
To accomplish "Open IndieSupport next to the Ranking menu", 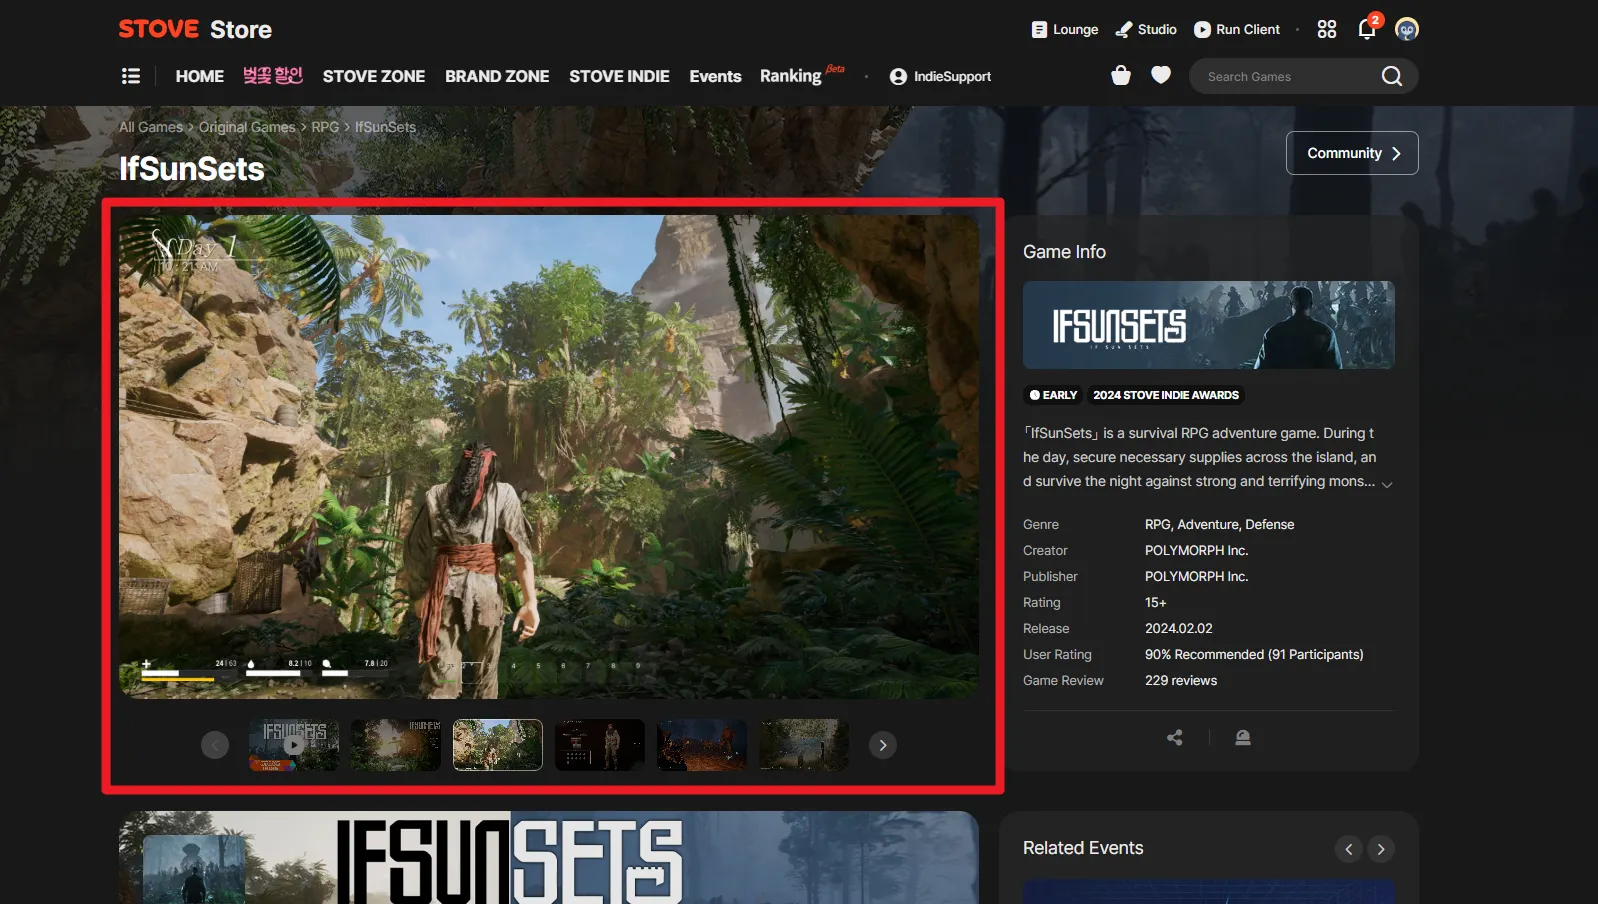I will point(941,77).
